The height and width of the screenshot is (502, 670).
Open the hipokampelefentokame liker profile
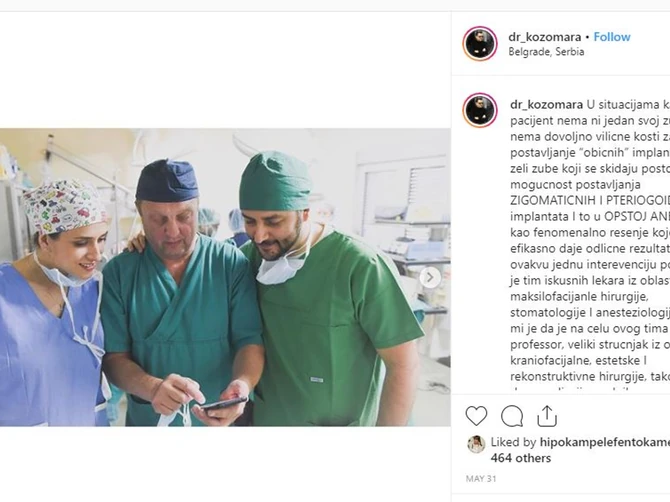click(x=605, y=442)
